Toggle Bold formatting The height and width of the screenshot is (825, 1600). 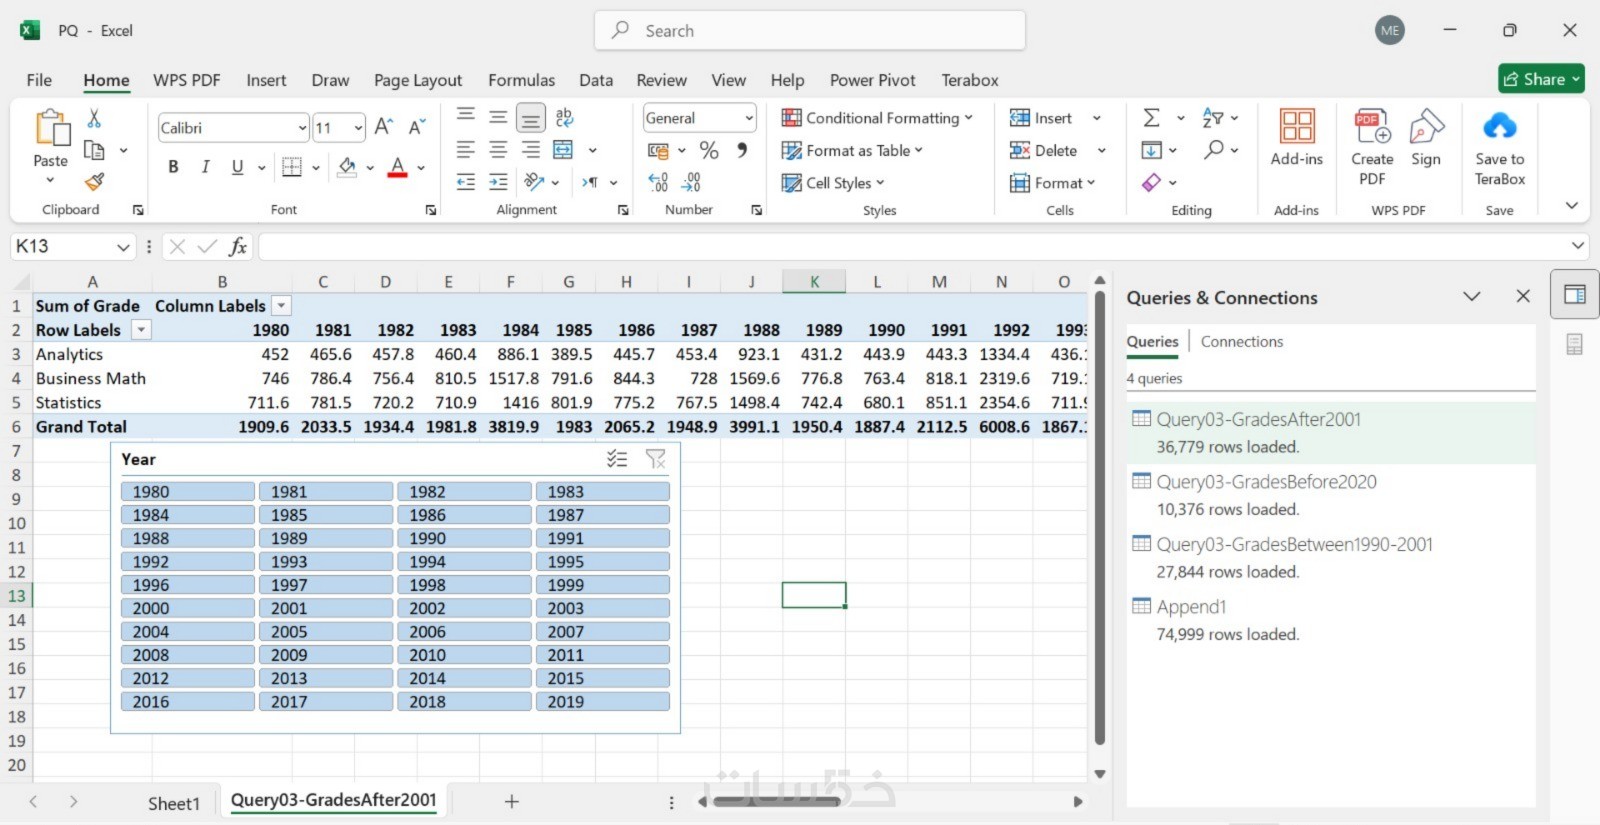click(173, 167)
